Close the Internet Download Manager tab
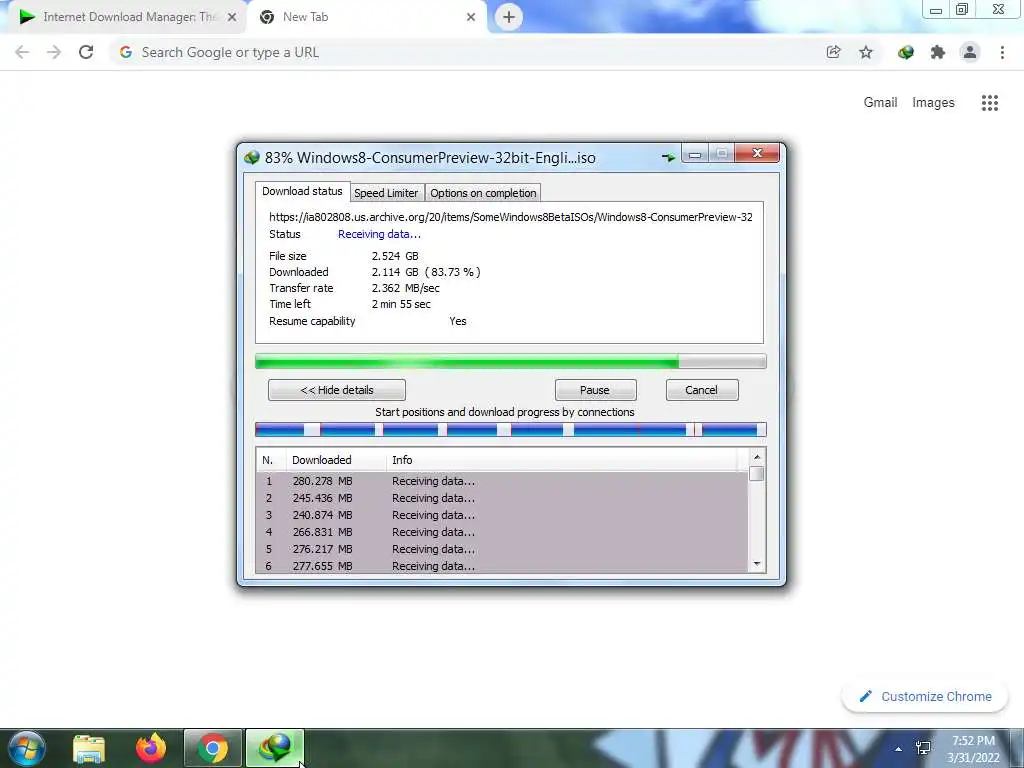The height and width of the screenshot is (768, 1024). click(x=232, y=17)
